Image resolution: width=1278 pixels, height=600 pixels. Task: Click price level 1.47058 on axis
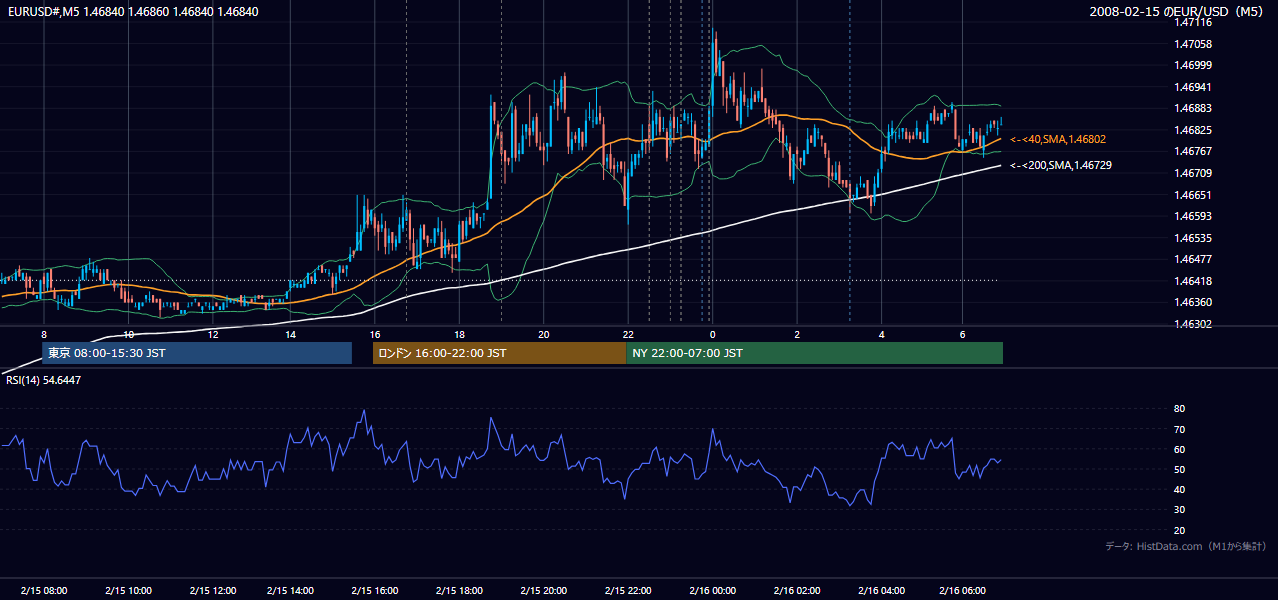pyautogui.click(x=1193, y=44)
